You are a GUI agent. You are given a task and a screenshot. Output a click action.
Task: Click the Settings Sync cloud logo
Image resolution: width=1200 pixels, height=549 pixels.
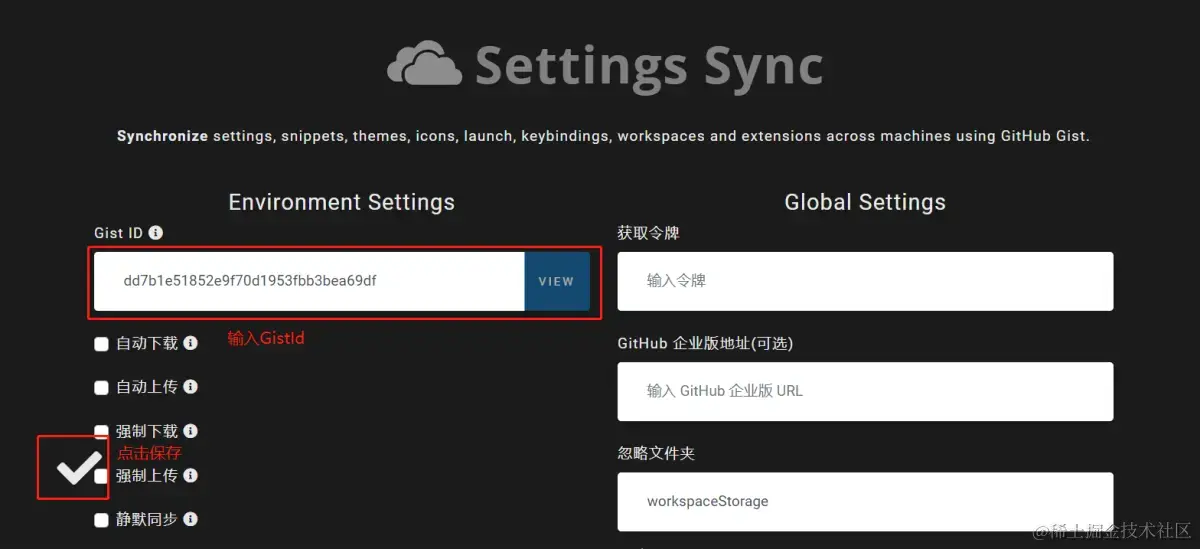click(424, 64)
